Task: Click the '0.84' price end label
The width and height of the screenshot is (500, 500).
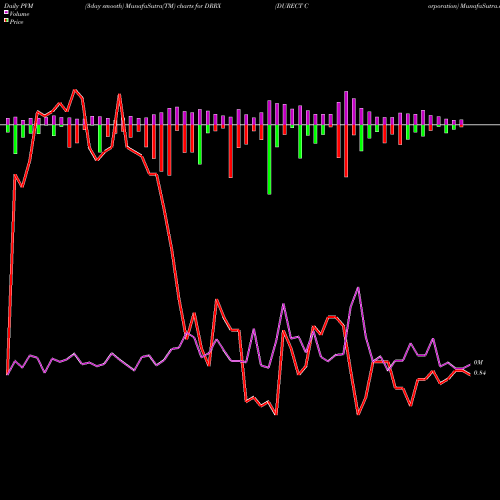Action: (x=480, y=373)
